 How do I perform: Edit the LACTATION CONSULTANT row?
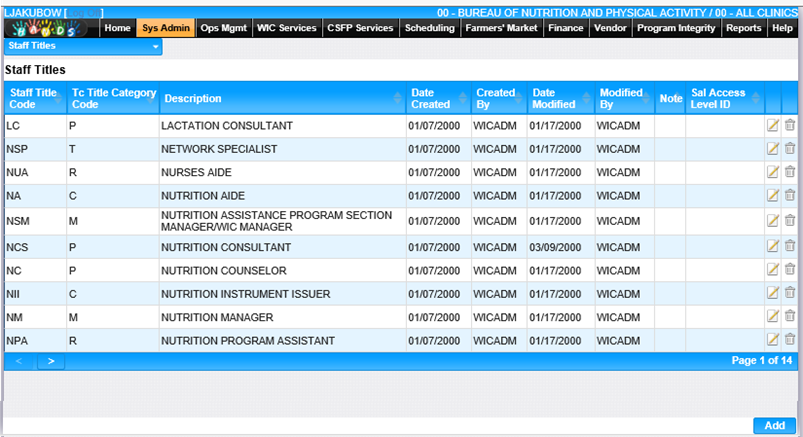click(x=773, y=125)
